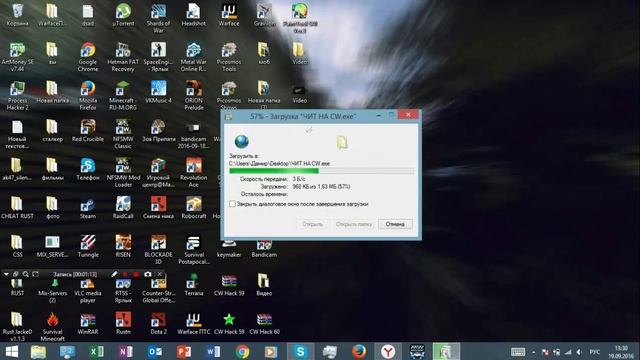640x360 pixels.
Task: Select the Revolution Ace shortcut
Action: point(193,173)
